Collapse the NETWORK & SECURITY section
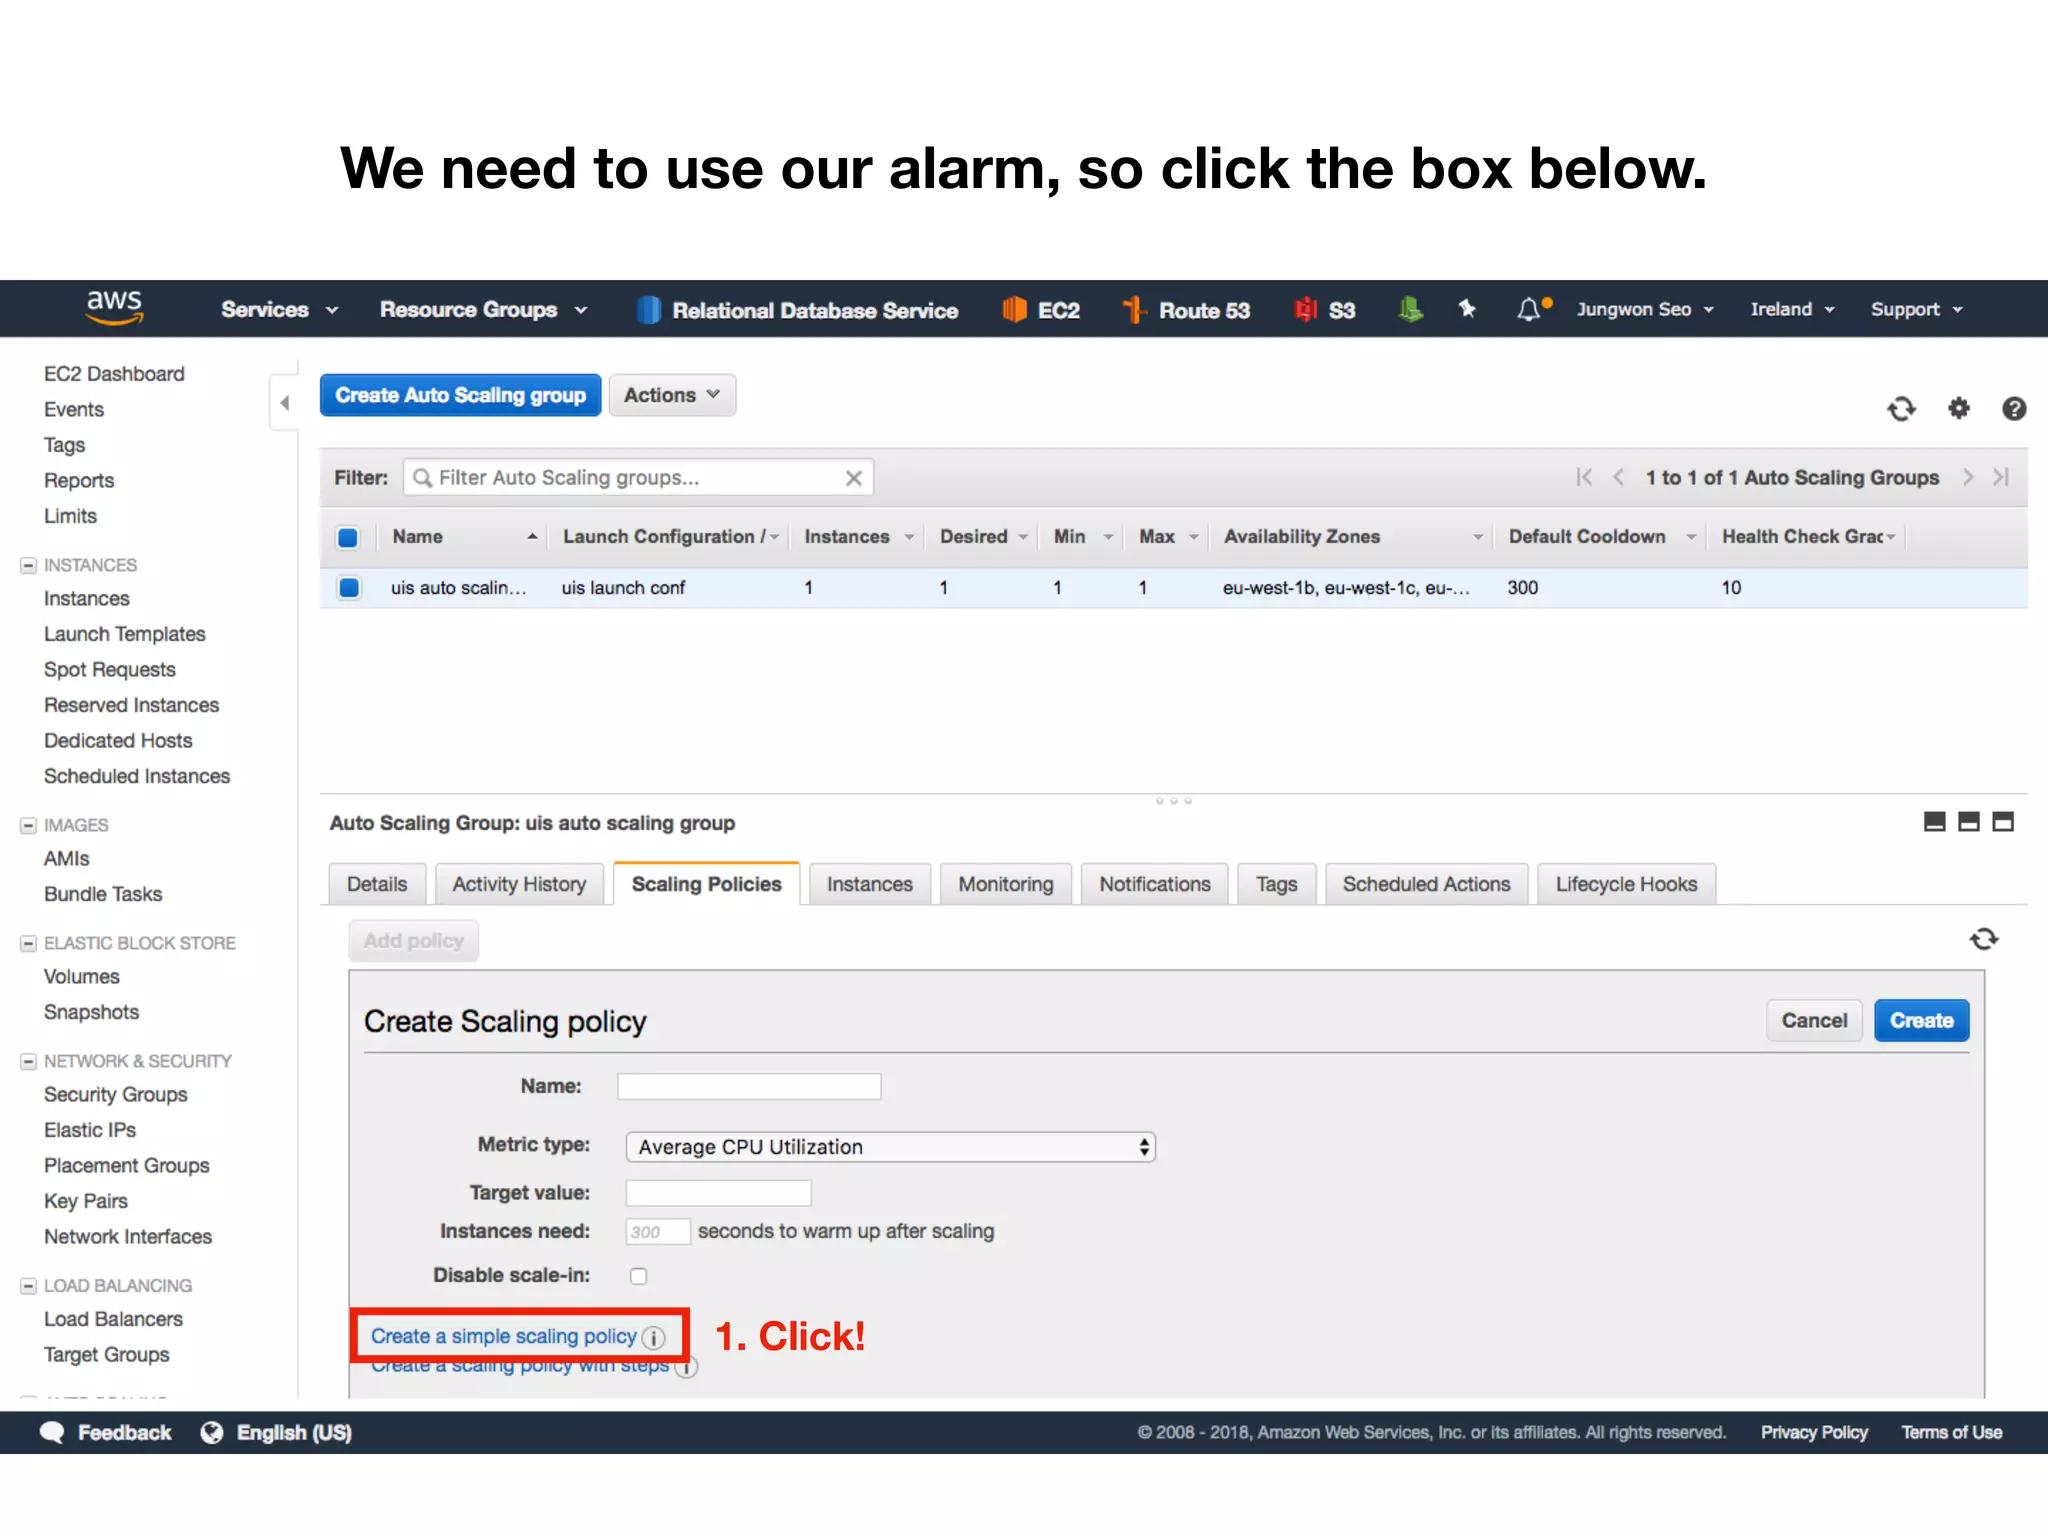2048x1536 pixels. coord(28,1061)
